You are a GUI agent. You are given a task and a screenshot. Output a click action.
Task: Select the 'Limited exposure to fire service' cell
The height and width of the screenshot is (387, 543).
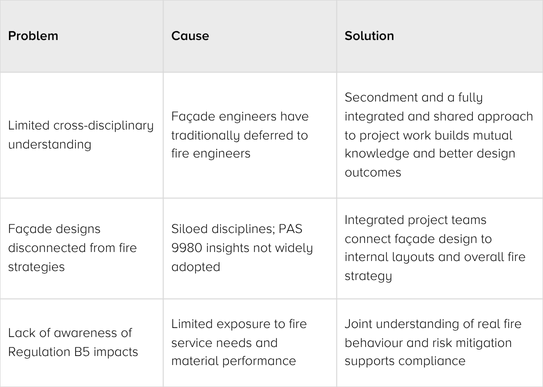coord(250,343)
